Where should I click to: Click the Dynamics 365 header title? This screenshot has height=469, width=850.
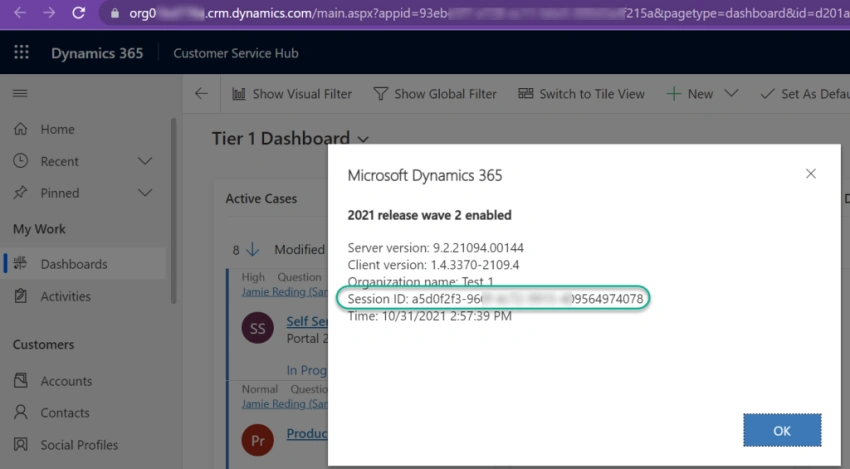[97, 53]
